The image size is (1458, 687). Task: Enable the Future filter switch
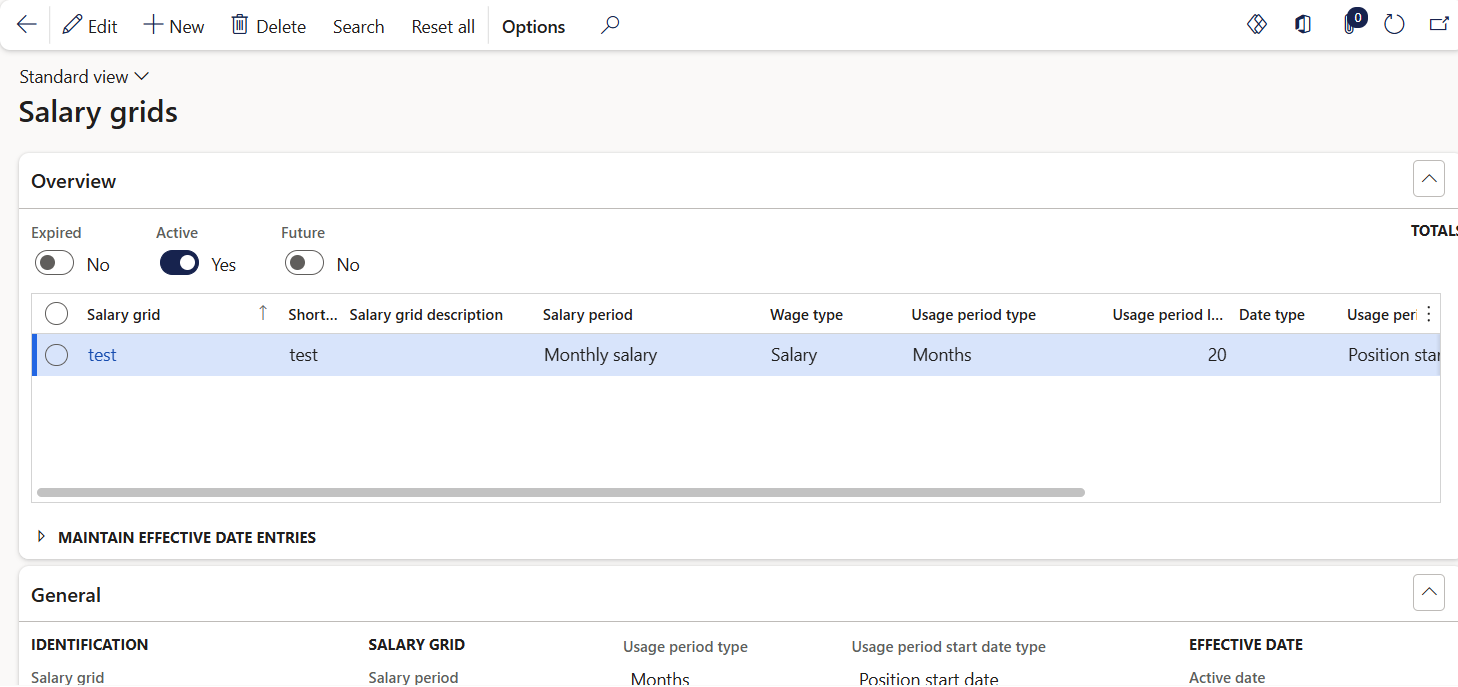(304, 263)
